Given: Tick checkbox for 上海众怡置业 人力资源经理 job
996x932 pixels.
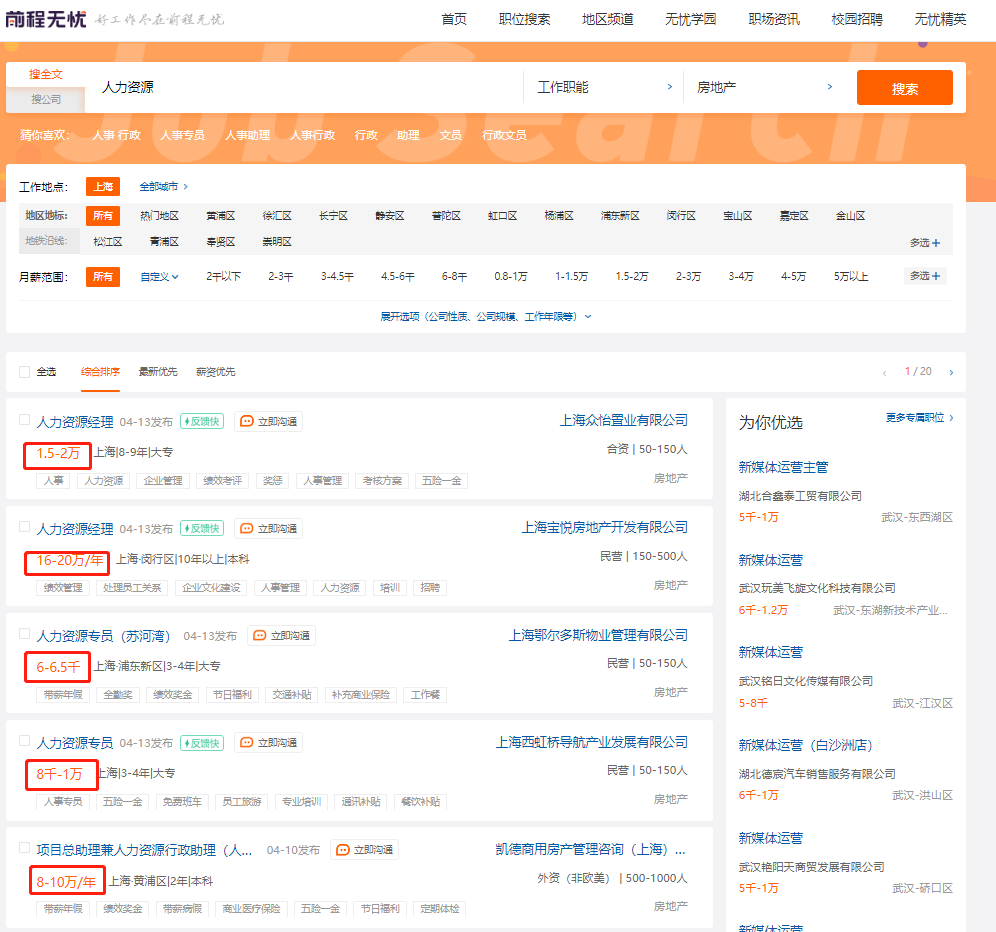Looking at the screenshot, I should pos(25,419).
